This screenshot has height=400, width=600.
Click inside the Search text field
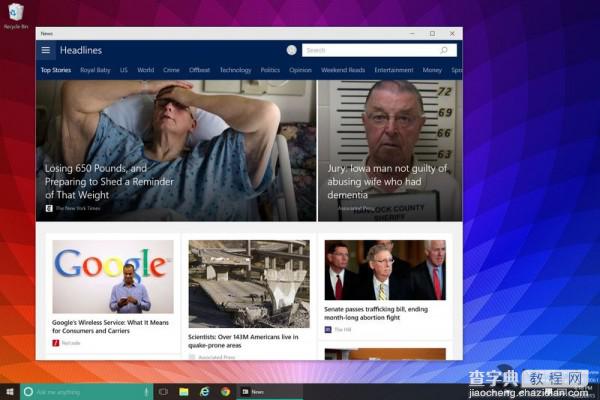pos(370,50)
